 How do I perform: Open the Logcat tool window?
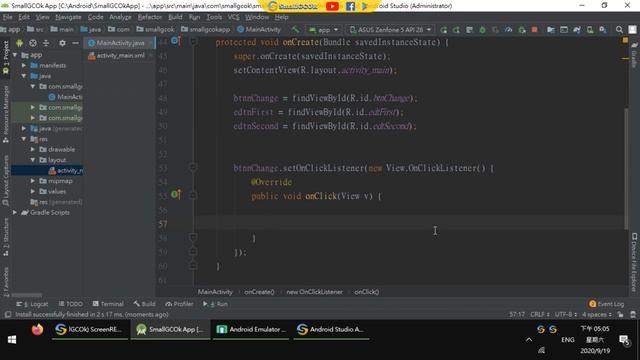(x=32, y=304)
